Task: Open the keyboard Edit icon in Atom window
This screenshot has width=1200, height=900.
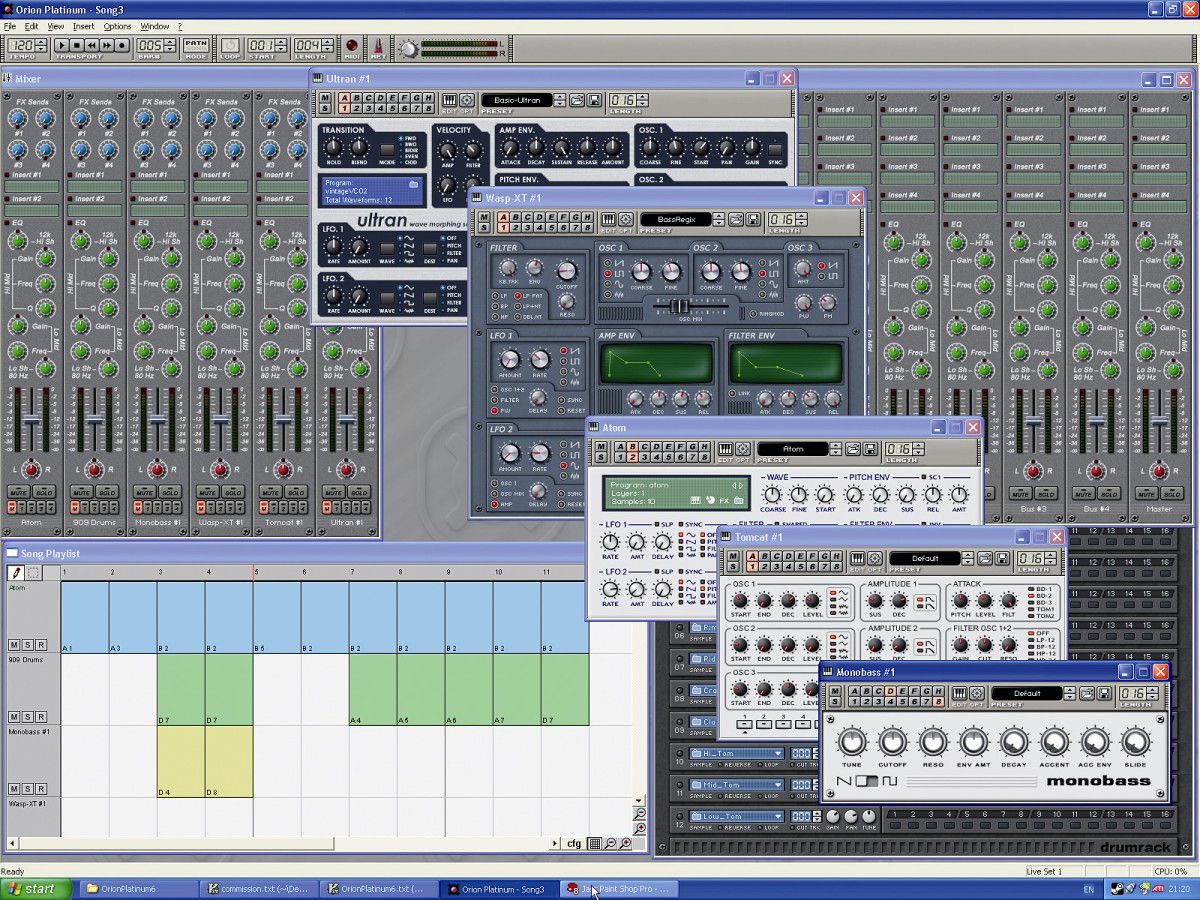Action: (x=726, y=449)
